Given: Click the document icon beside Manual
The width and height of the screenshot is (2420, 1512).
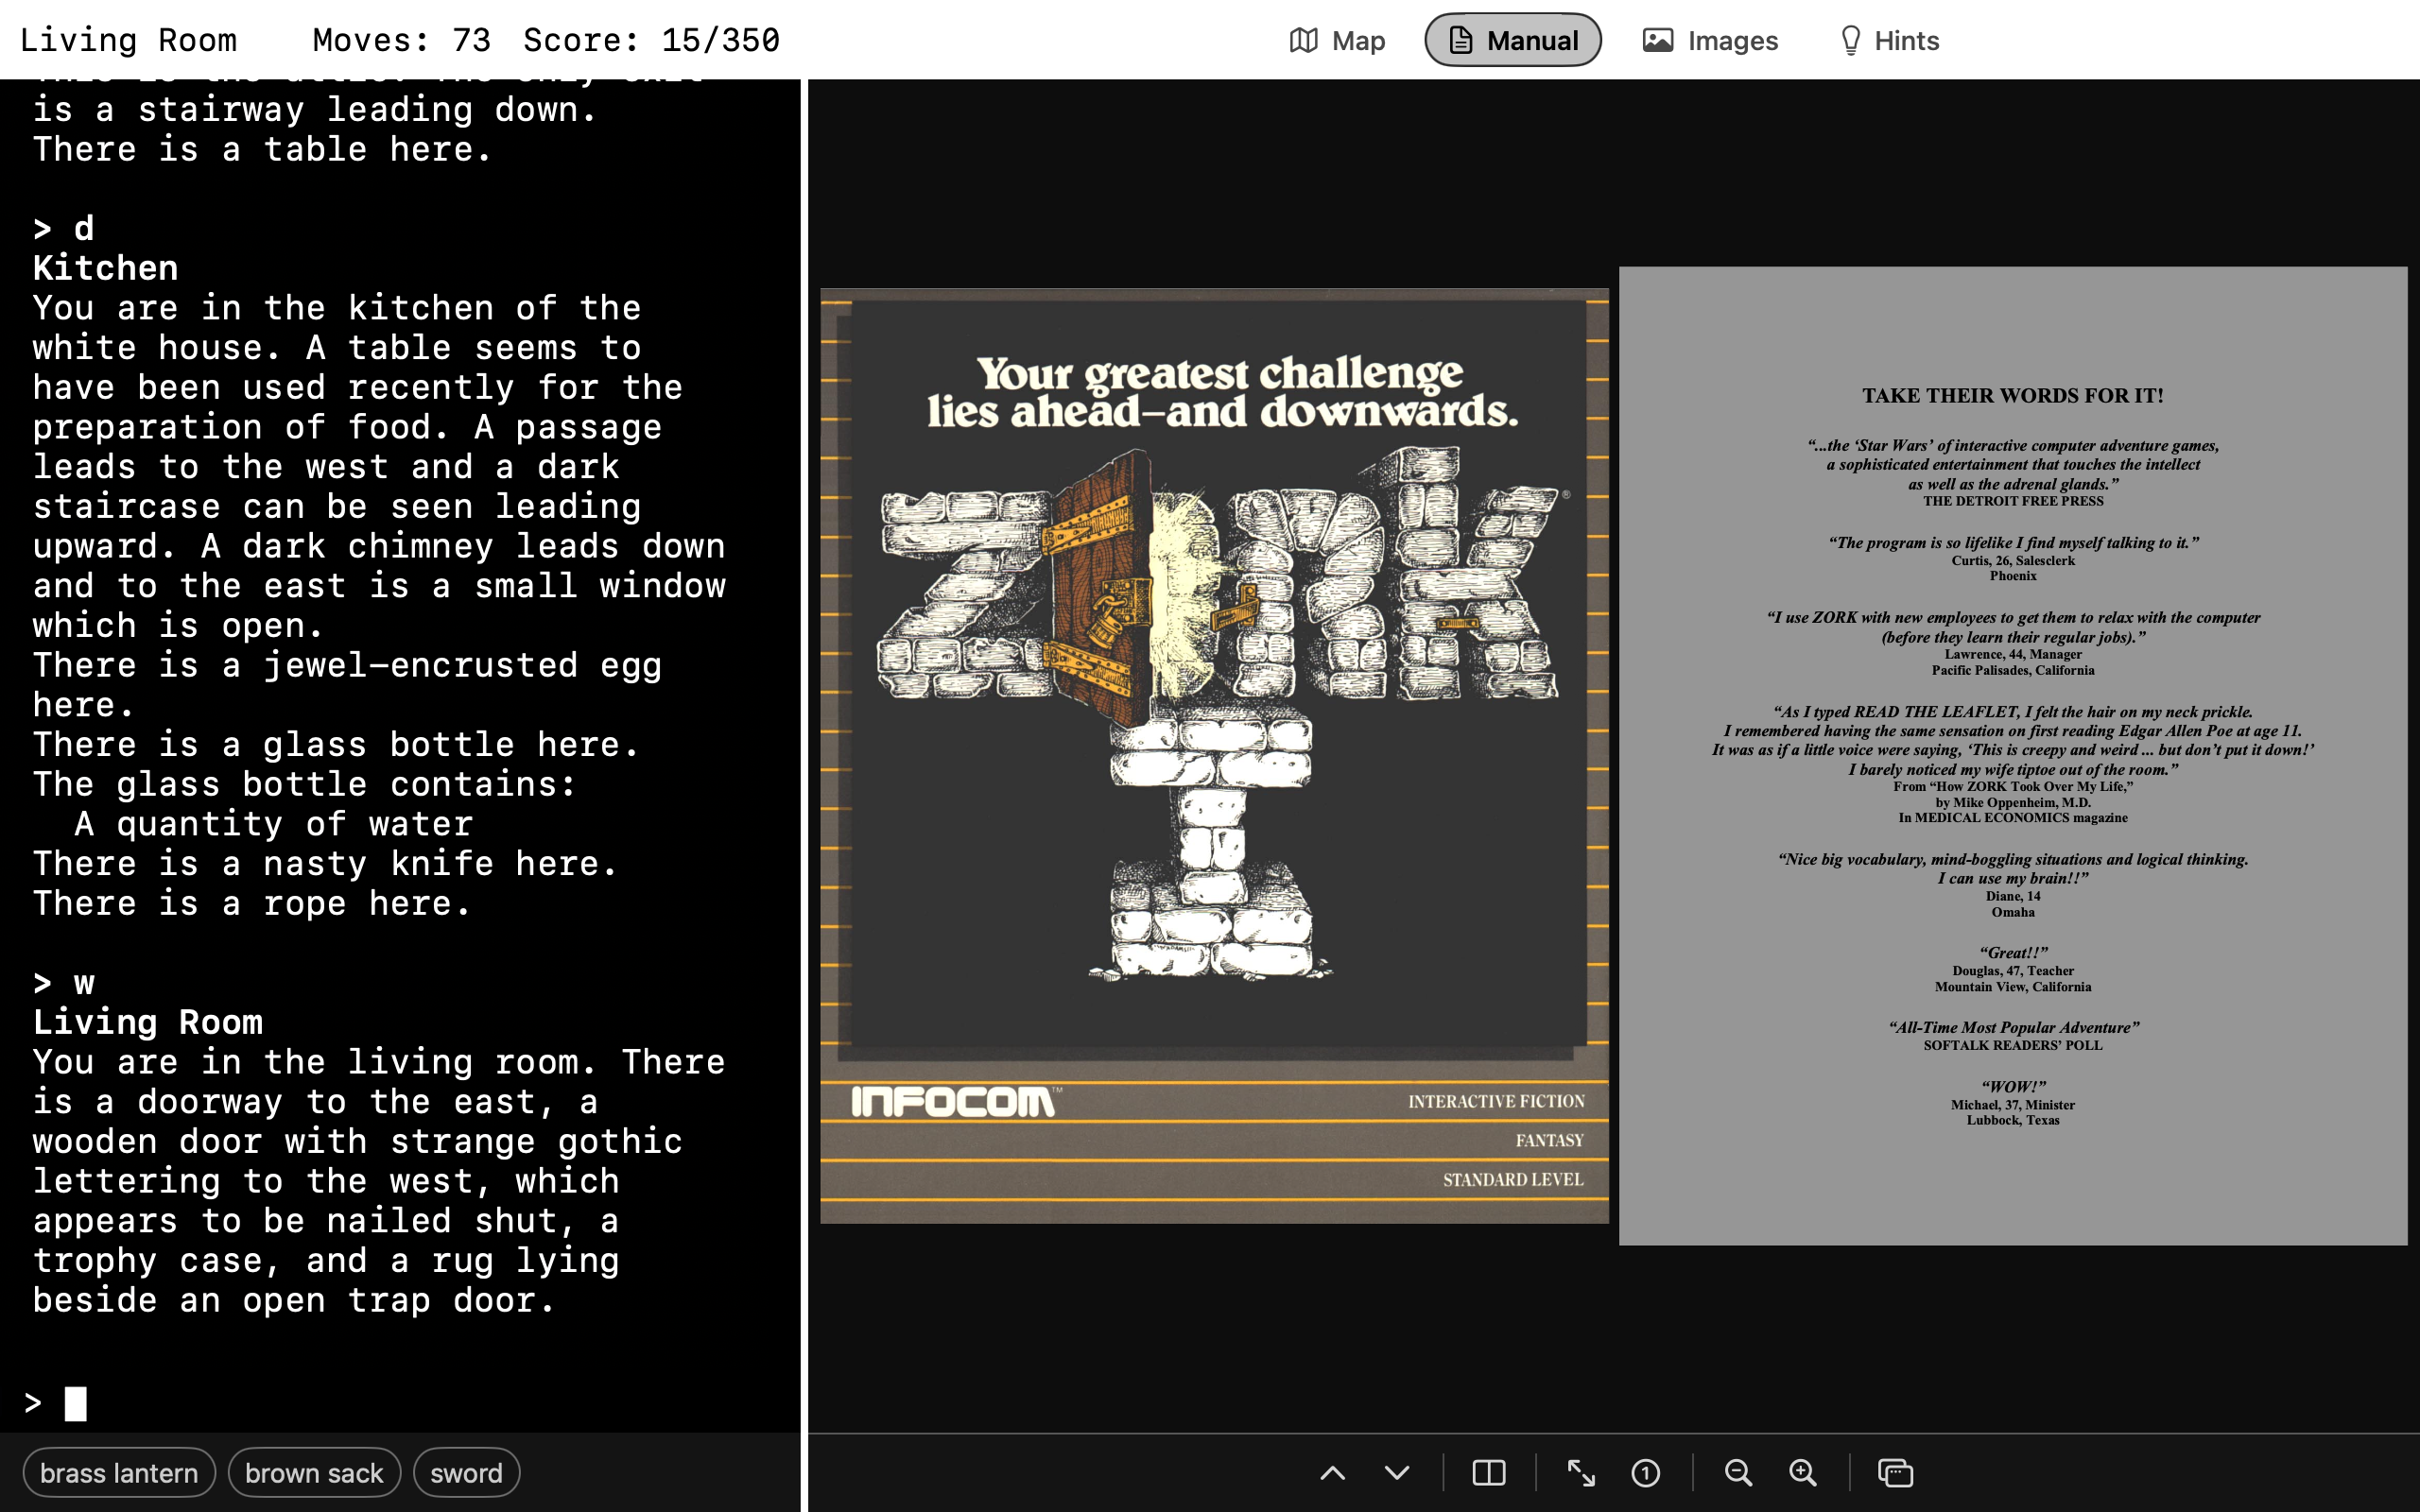Looking at the screenshot, I should pos(1460,40).
